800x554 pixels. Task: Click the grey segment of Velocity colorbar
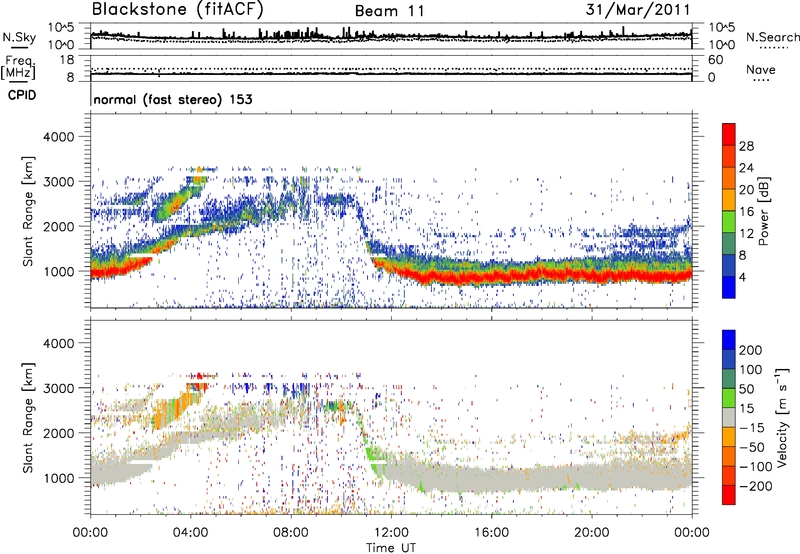coord(729,417)
